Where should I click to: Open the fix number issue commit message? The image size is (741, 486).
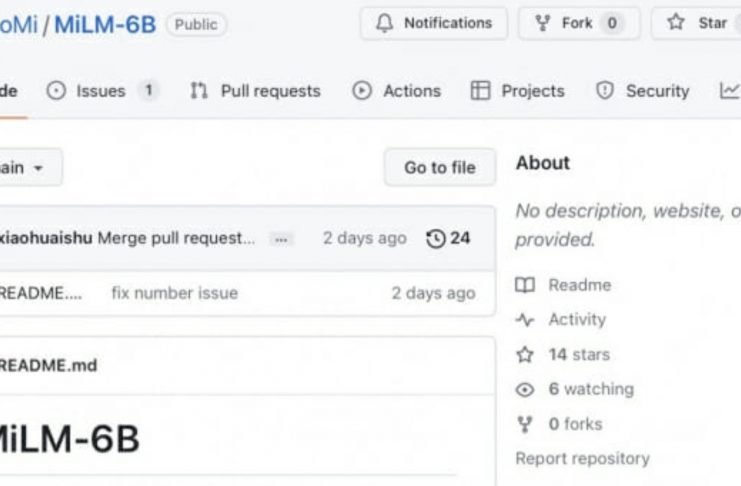tap(174, 293)
